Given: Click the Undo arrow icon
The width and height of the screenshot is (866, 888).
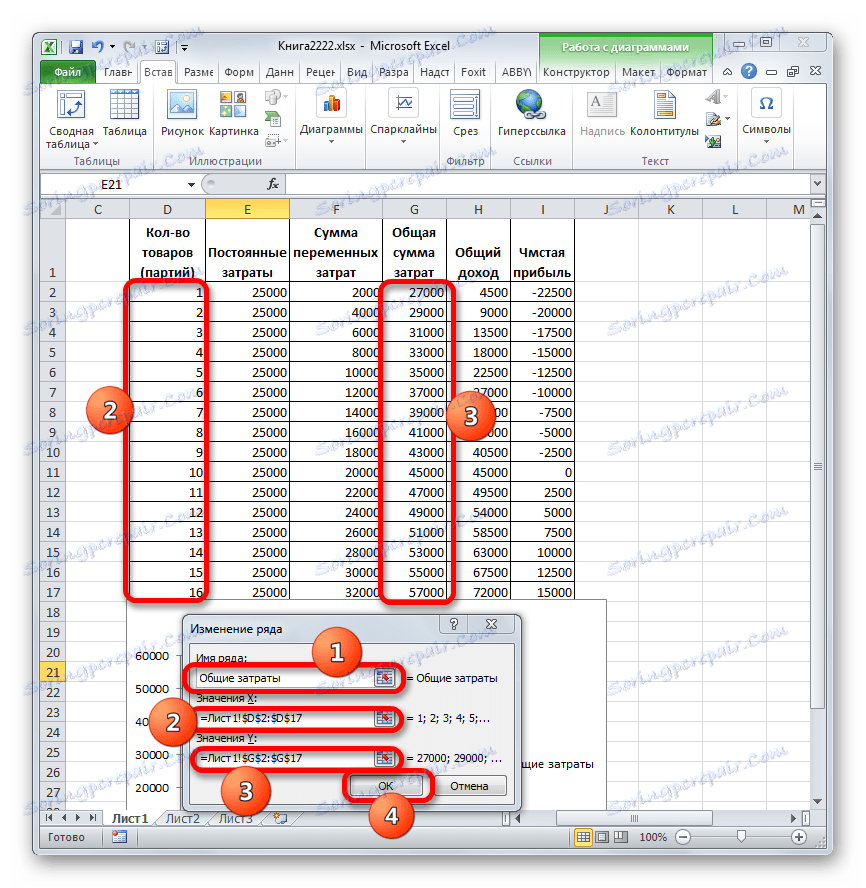Looking at the screenshot, I should (98, 46).
